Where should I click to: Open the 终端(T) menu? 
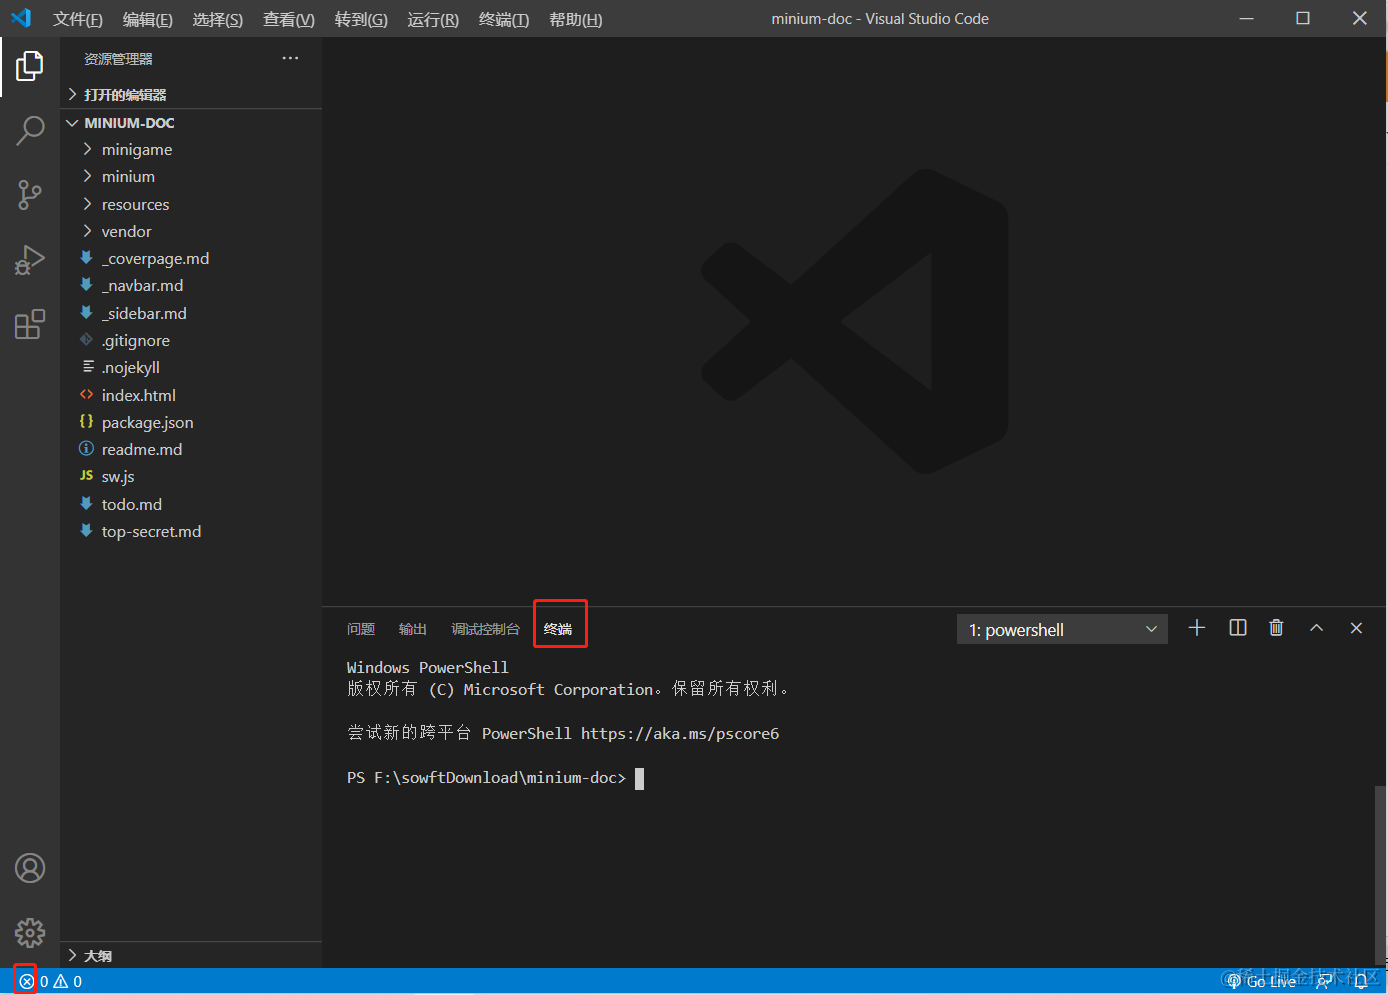(x=504, y=19)
